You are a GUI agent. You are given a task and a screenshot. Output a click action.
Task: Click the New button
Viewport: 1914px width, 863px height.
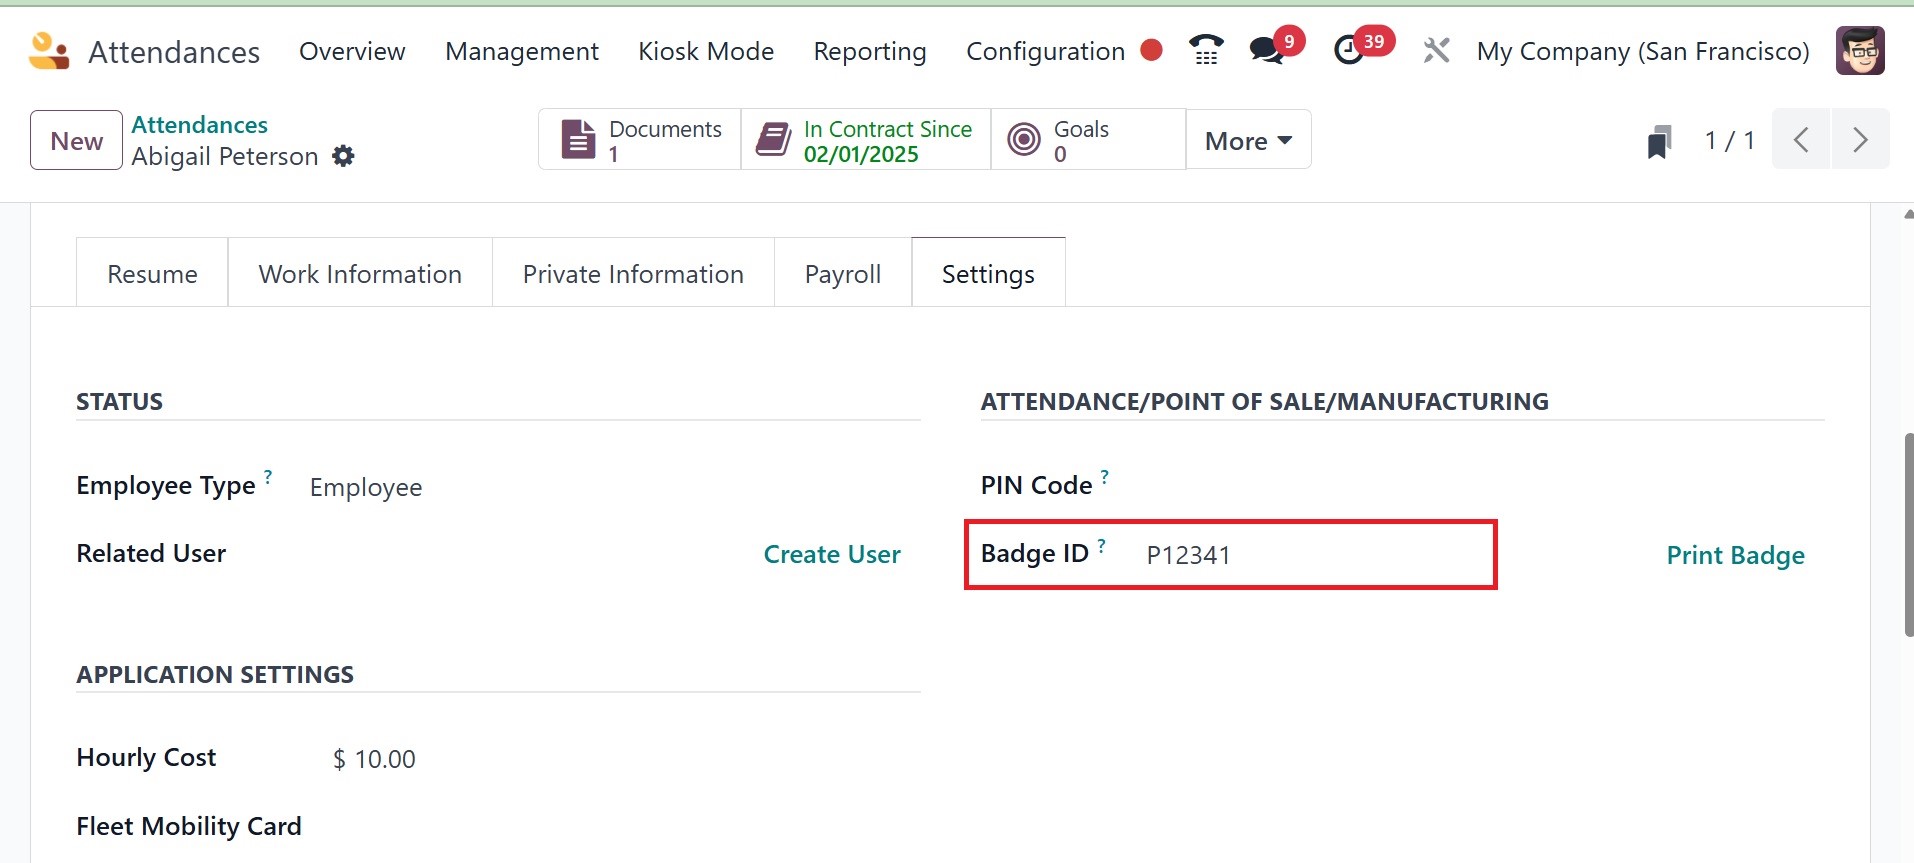(76, 141)
